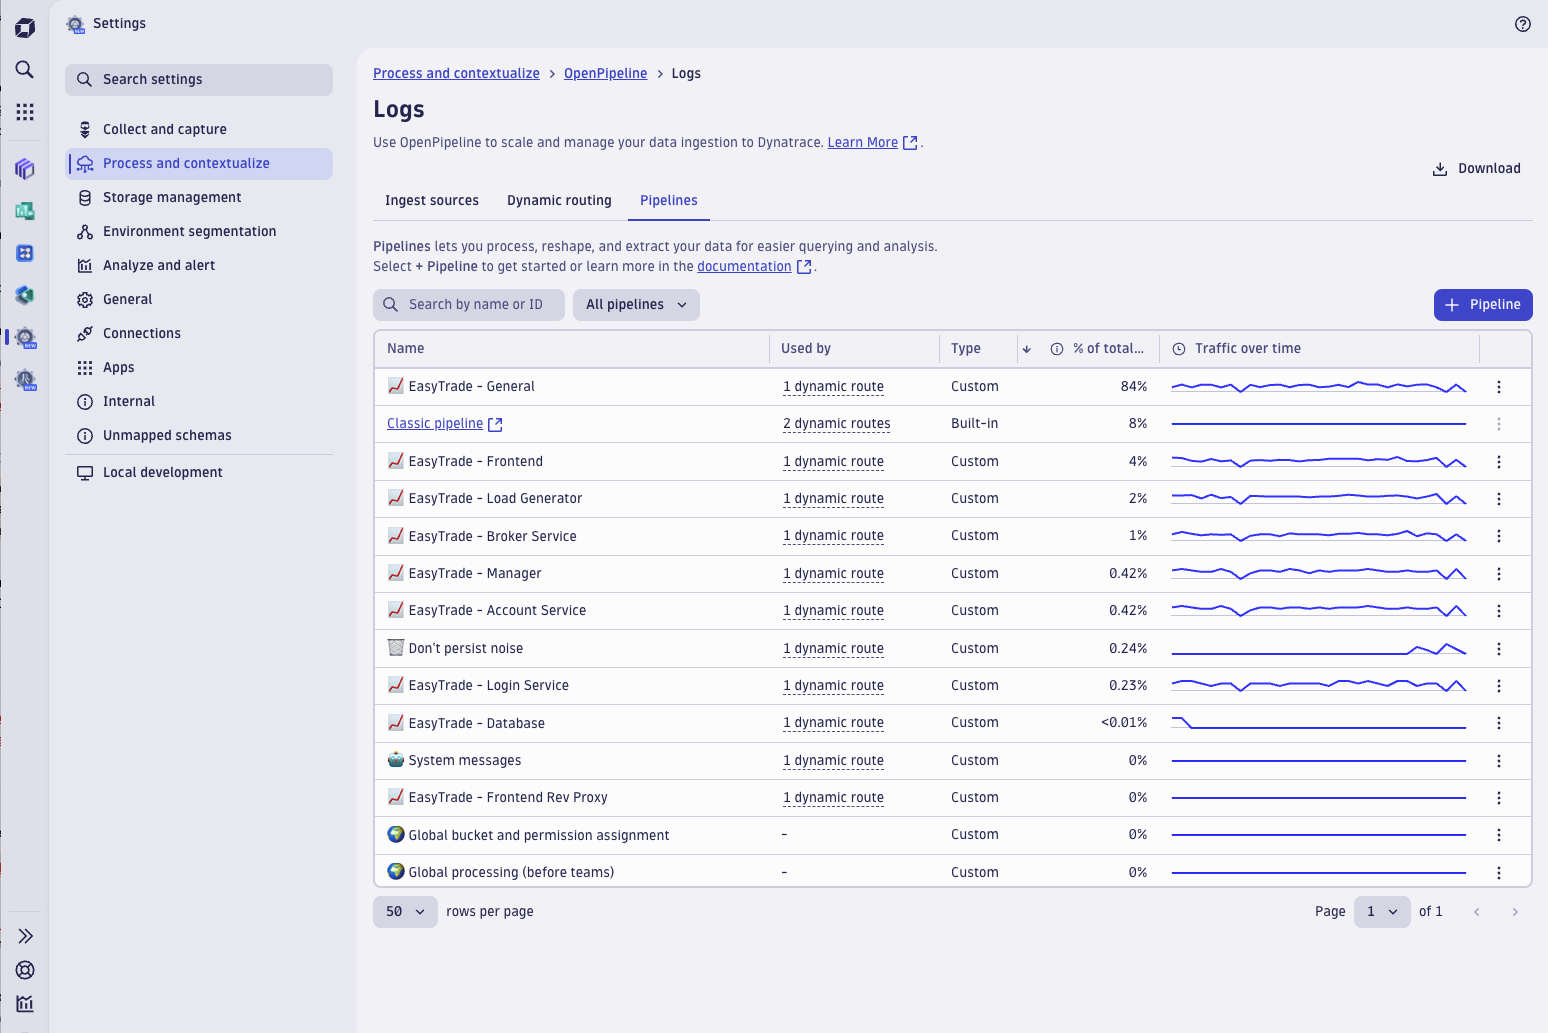Select the Dynamic routing tab

point(559,200)
